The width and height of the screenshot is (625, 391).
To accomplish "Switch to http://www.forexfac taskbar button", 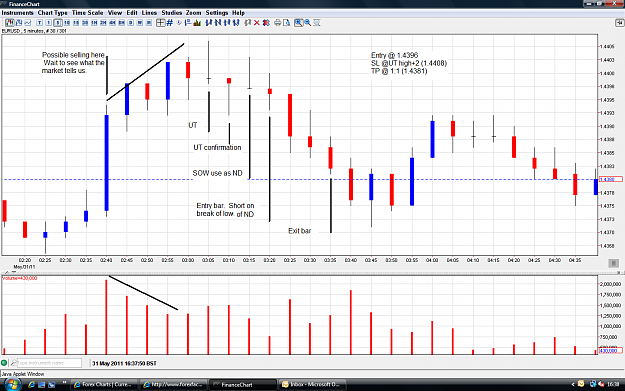I will tap(174, 385).
